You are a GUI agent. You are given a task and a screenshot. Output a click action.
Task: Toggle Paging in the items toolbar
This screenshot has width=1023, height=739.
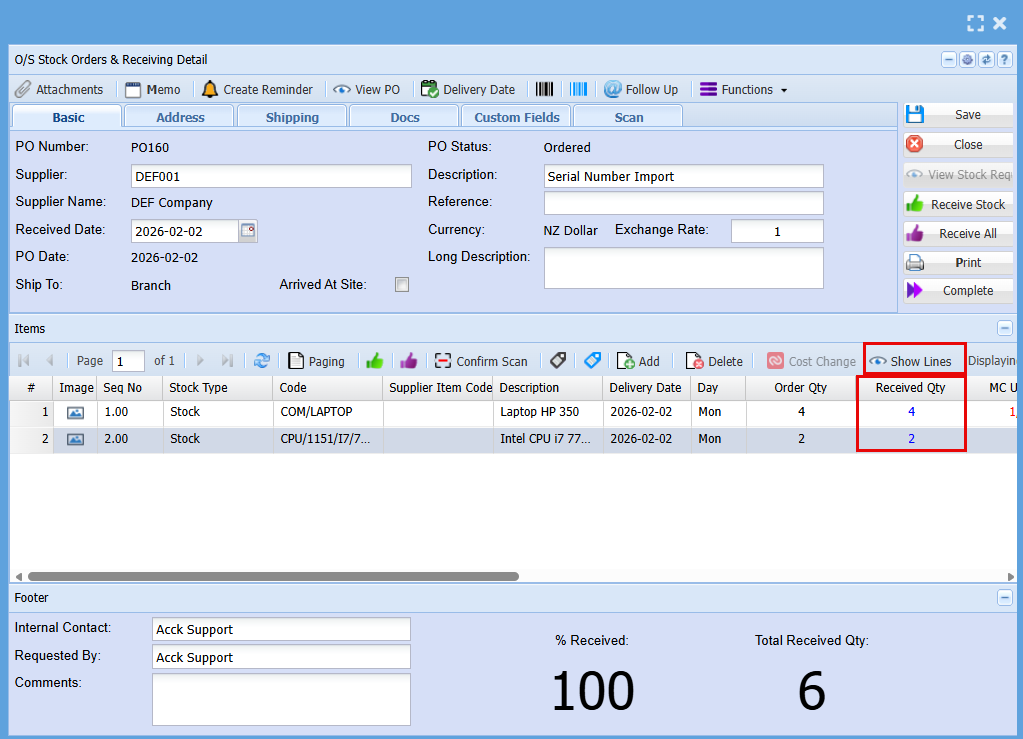tap(316, 361)
